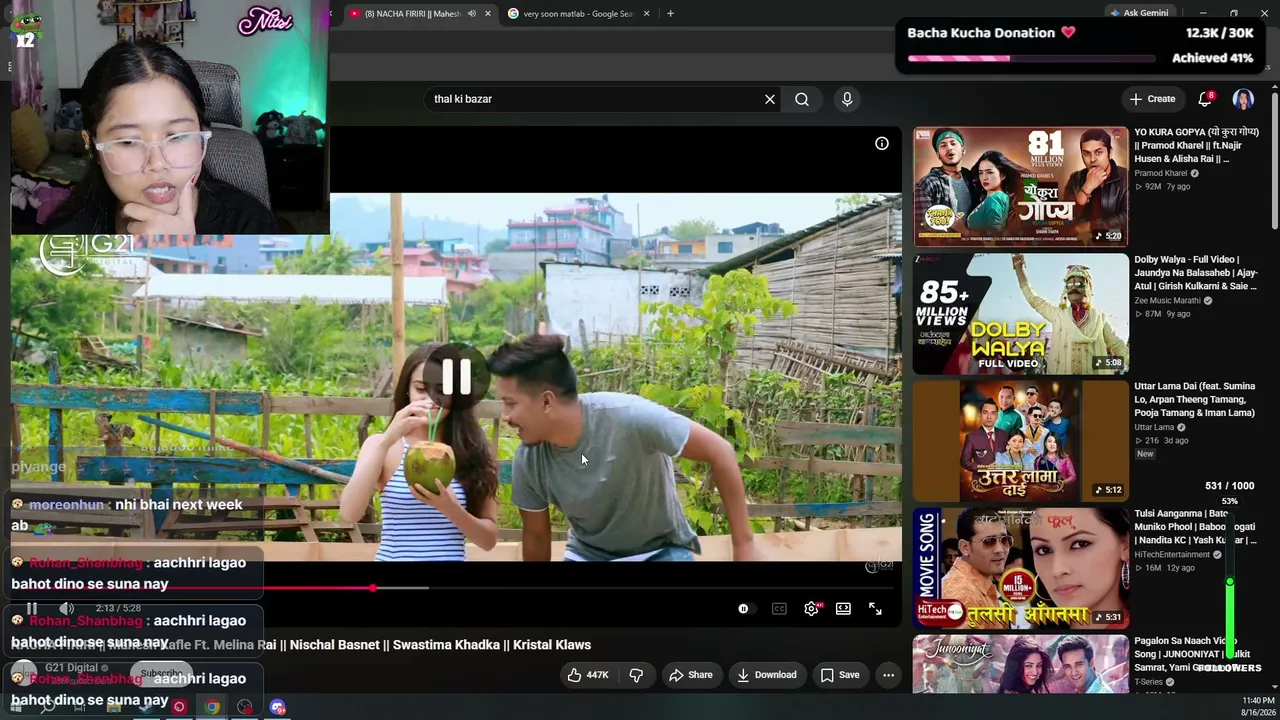
Task: Open YouTube notifications bell
Action: click(1205, 98)
